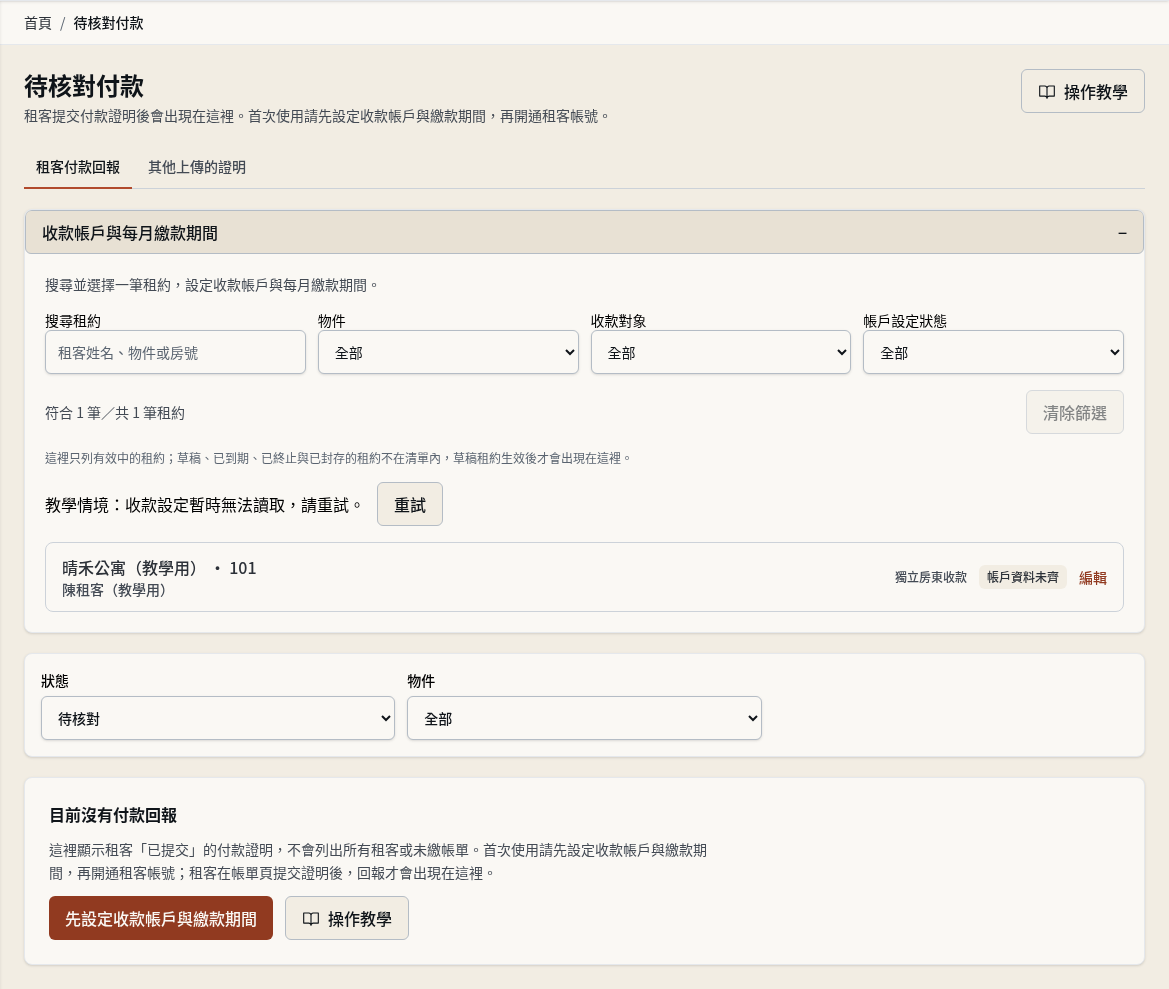Click the 帳戶資料未齊 status badge

tap(1023, 577)
